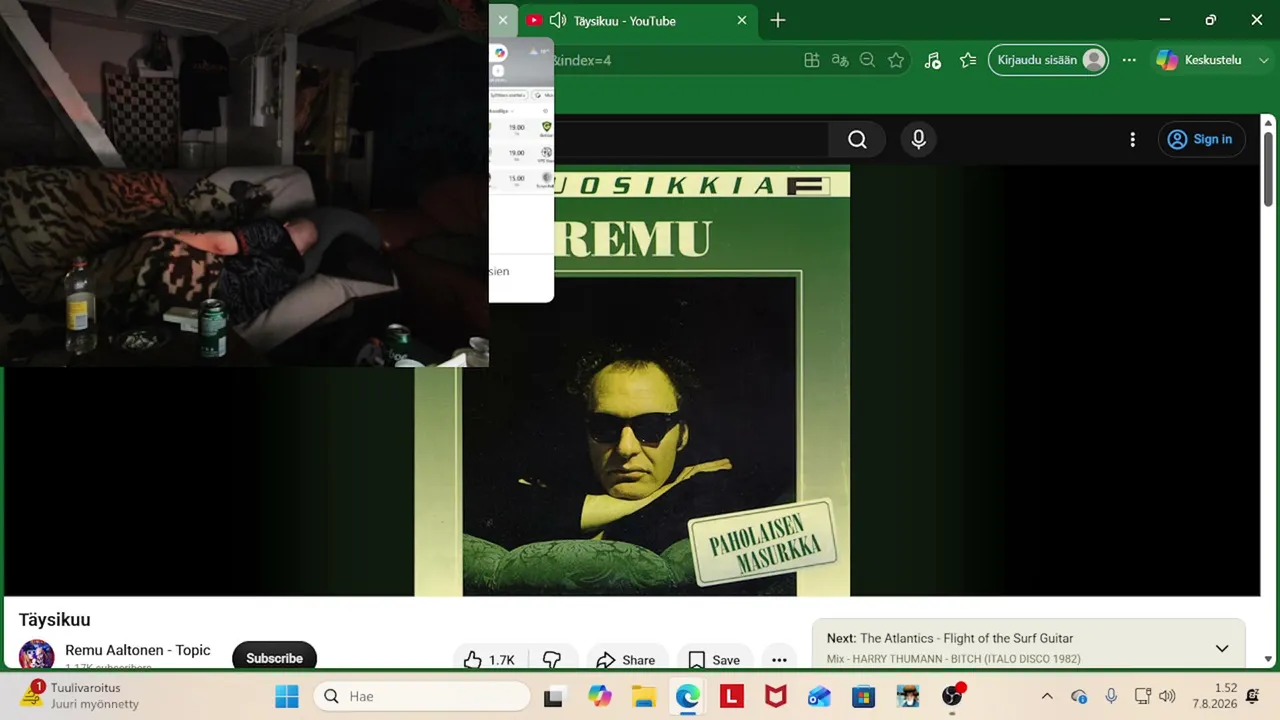Click the zoom out magnifier icon in address bar
This screenshot has width=1280, height=720.
tap(867, 60)
